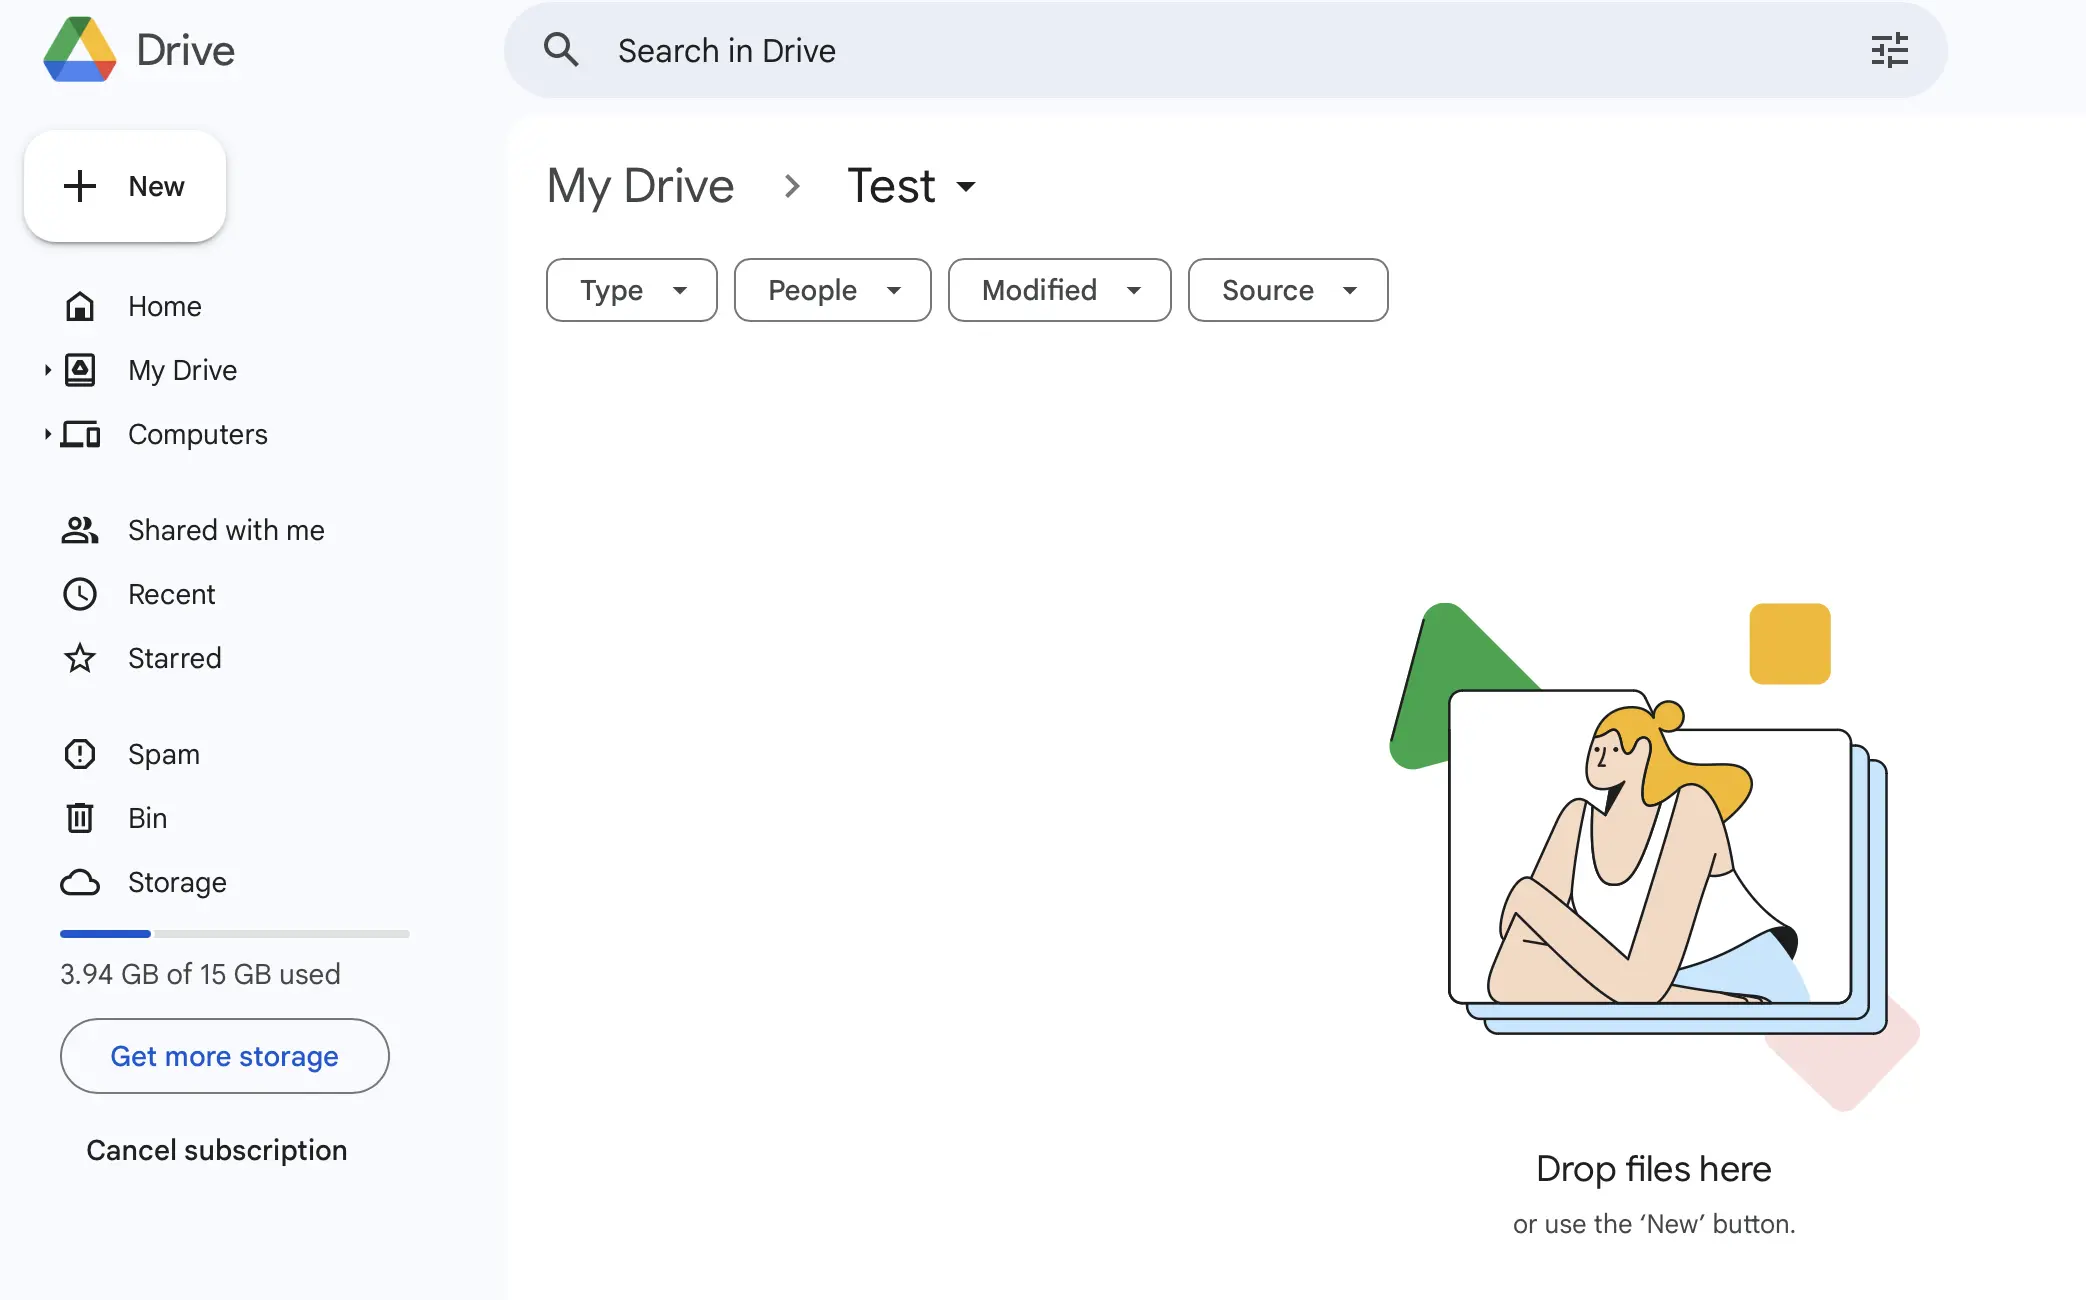Open the Google Drive home logo
The width and height of the screenshot is (2086, 1300).
(137, 50)
